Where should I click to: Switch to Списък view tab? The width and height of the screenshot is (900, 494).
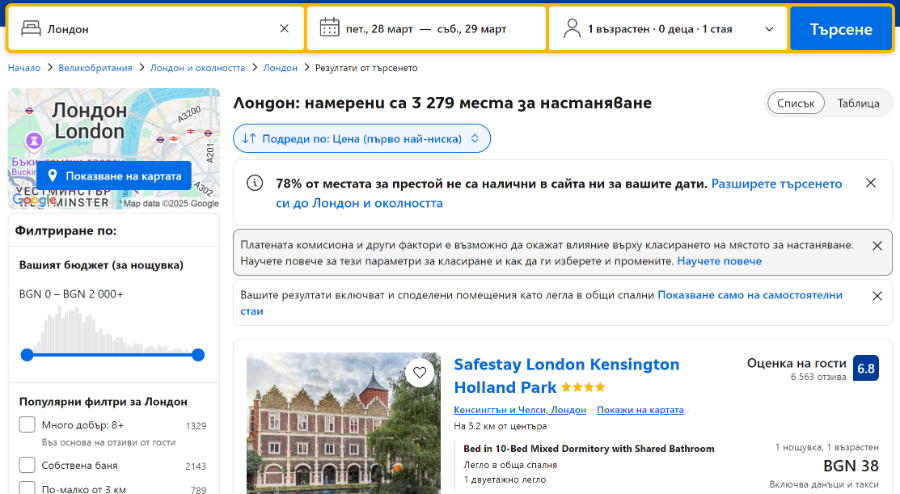pyautogui.click(x=796, y=103)
